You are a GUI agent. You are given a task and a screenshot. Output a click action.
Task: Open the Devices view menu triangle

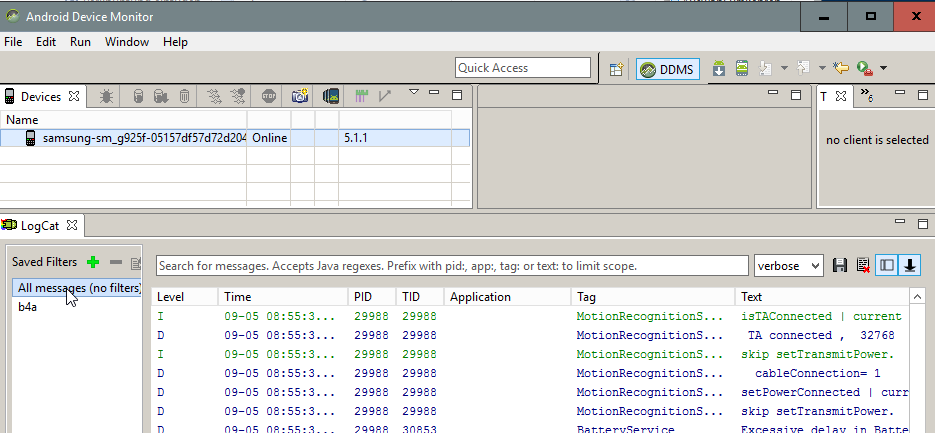(x=414, y=92)
